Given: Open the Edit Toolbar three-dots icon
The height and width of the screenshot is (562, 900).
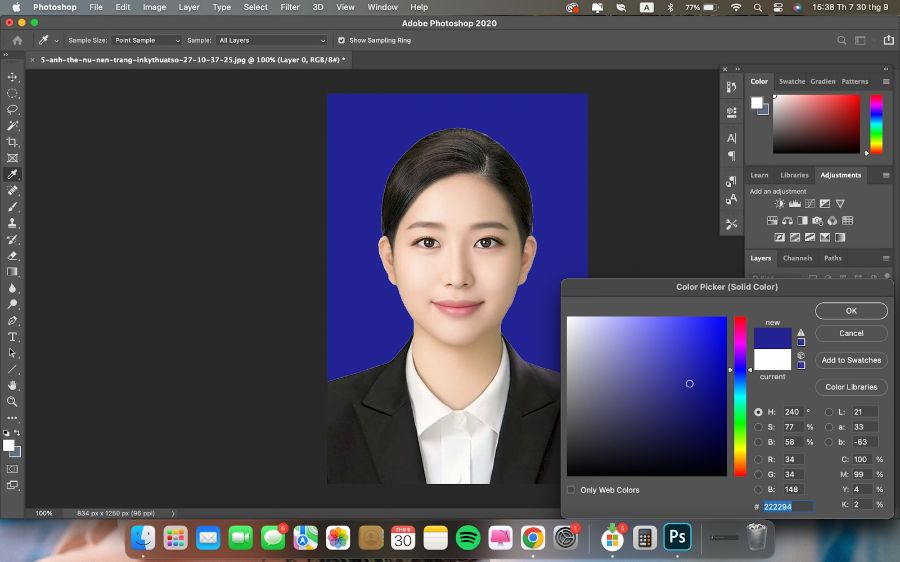Looking at the screenshot, I should pos(12,418).
